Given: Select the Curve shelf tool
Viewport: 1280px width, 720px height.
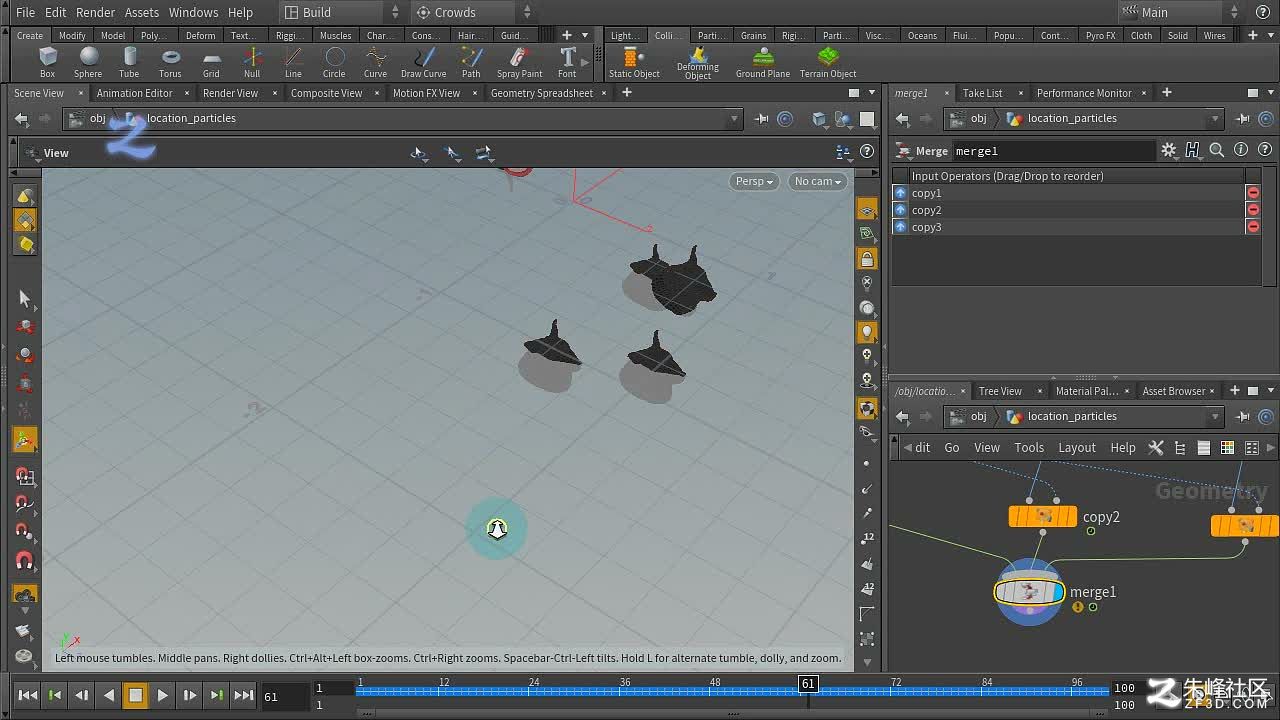Looking at the screenshot, I should tap(375, 62).
